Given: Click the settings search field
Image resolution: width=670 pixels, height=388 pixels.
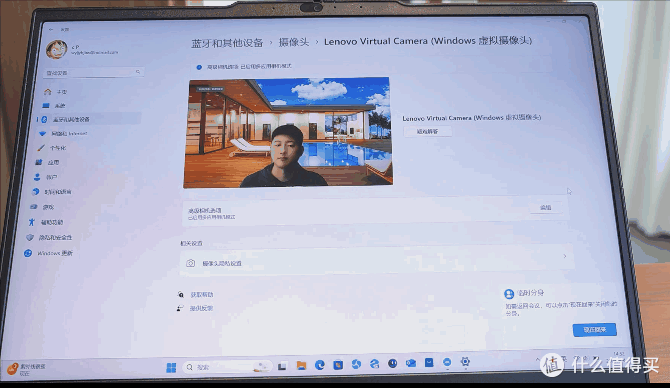Looking at the screenshot, I should (93, 73).
